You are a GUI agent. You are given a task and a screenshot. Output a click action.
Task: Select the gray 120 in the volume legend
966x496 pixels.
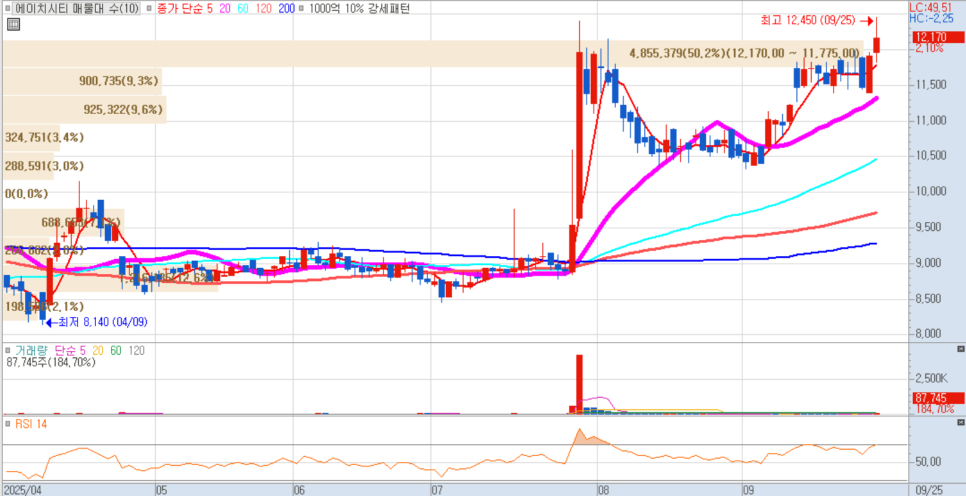(136, 351)
